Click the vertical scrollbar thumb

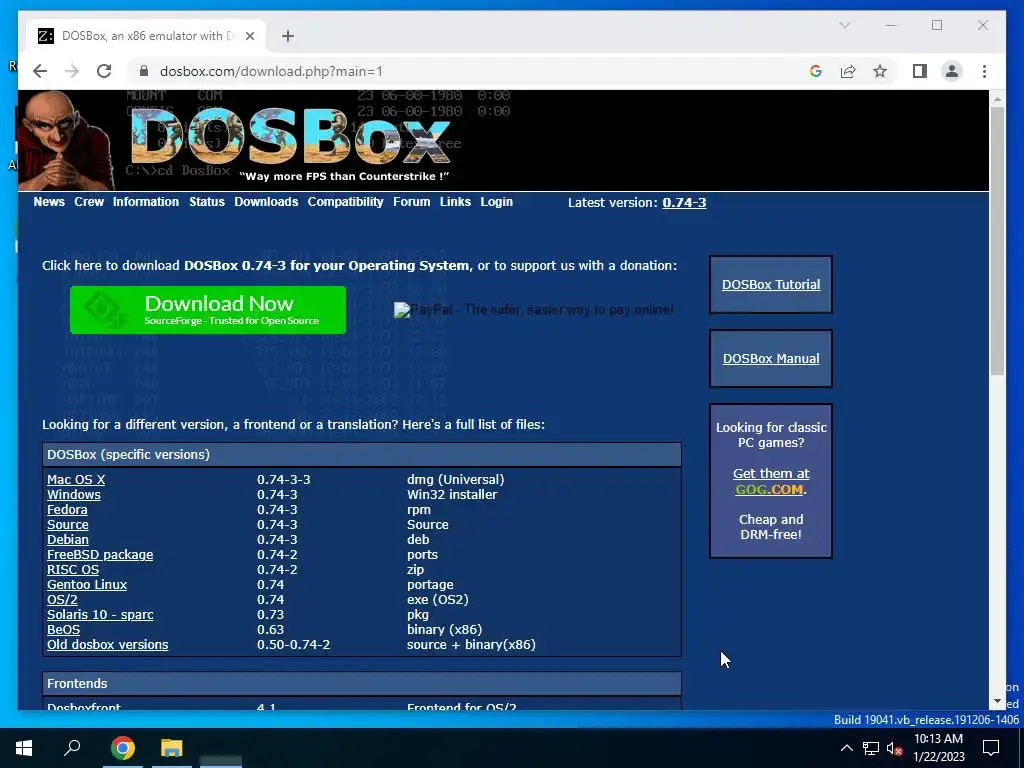pos(997,241)
